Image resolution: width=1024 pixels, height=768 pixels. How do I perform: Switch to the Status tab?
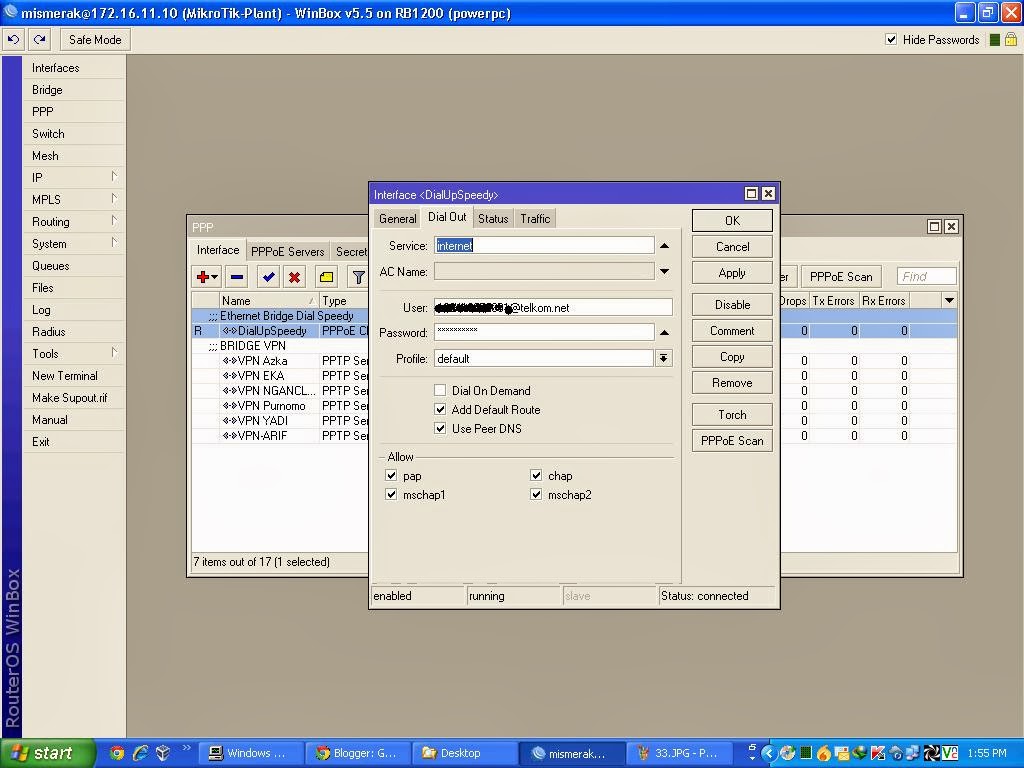(x=493, y=219)
